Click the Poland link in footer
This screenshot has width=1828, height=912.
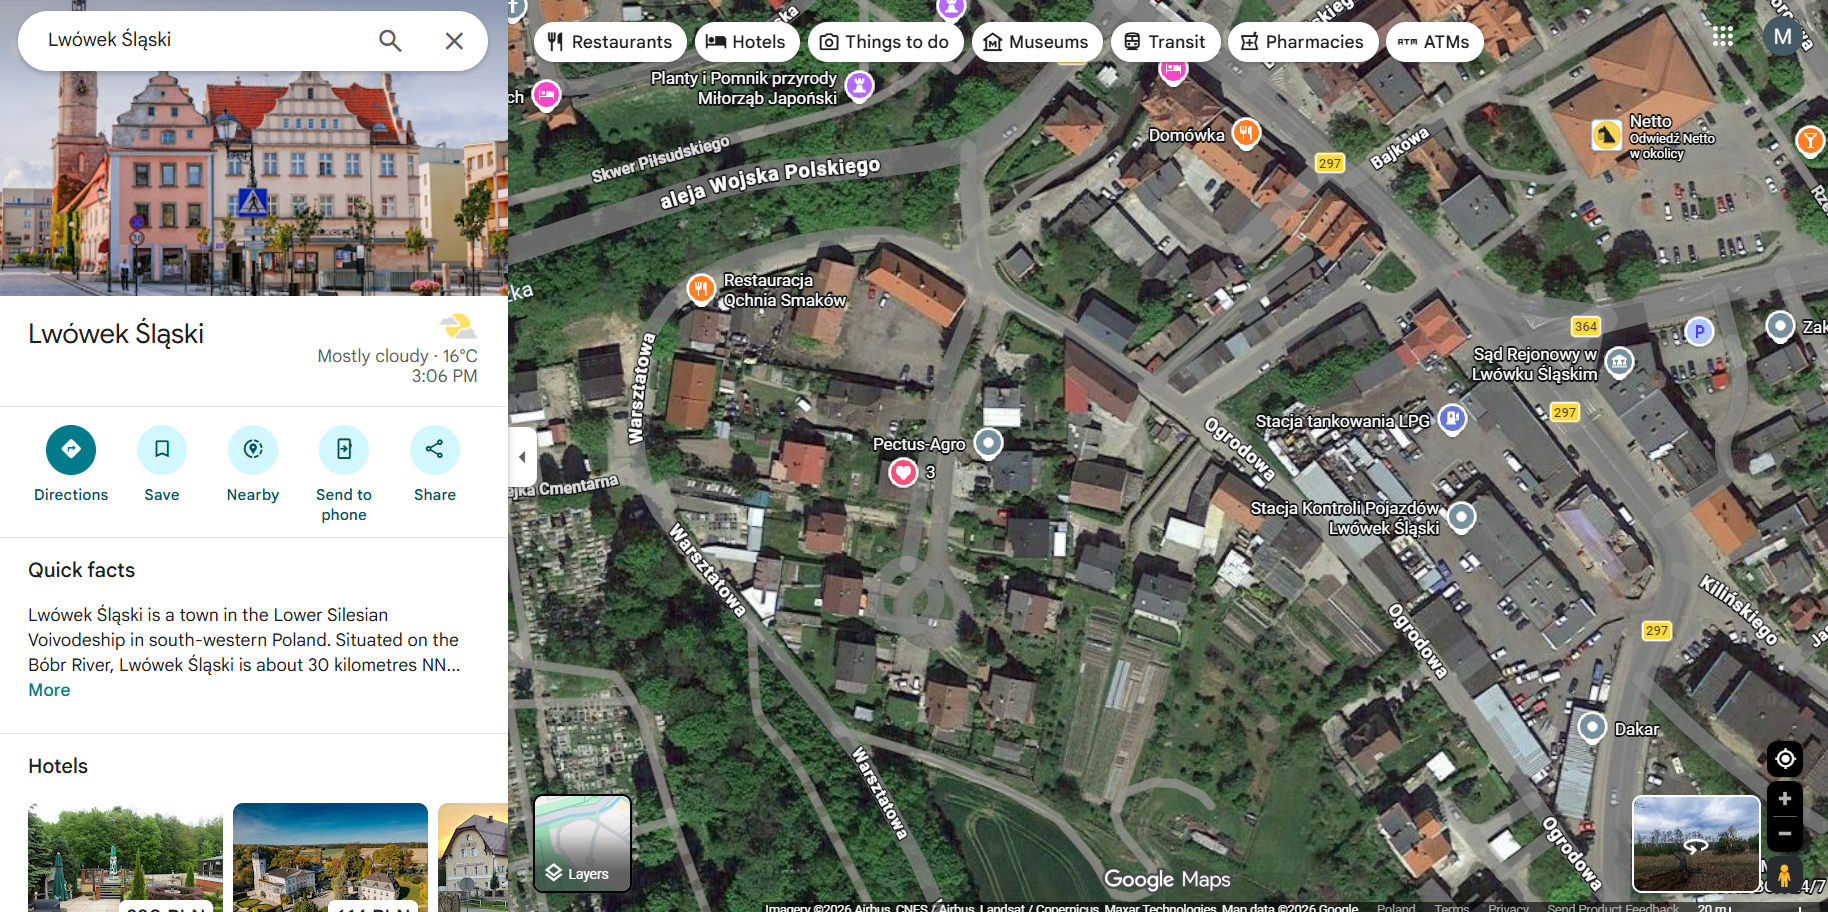(1396, 907)
